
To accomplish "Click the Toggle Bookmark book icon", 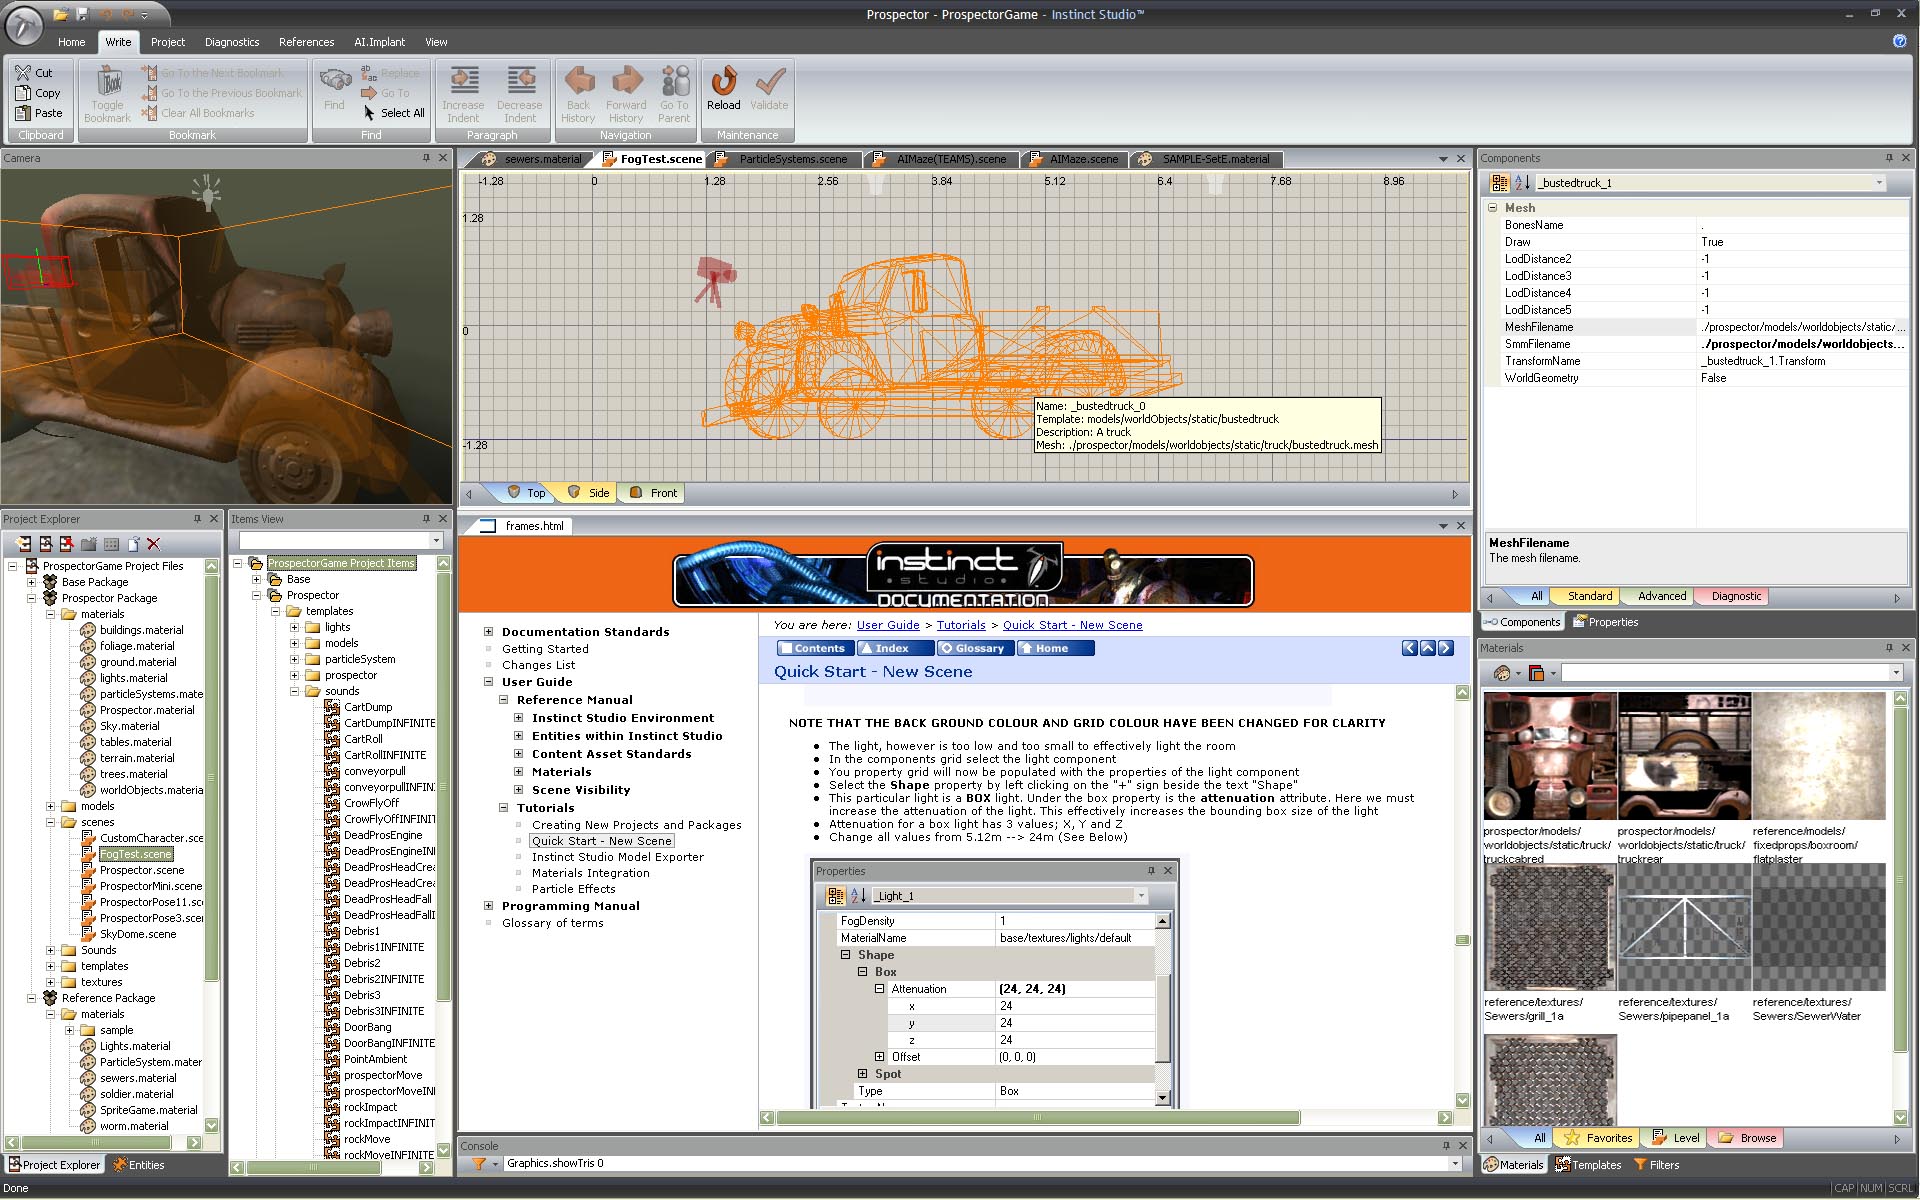I will (x=108, y=81).
